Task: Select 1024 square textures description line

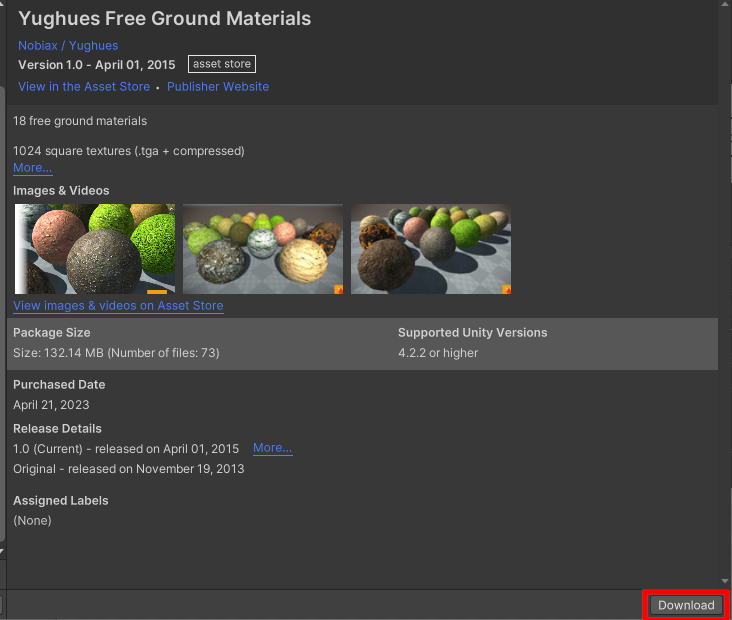Action: tap(129, 151)
